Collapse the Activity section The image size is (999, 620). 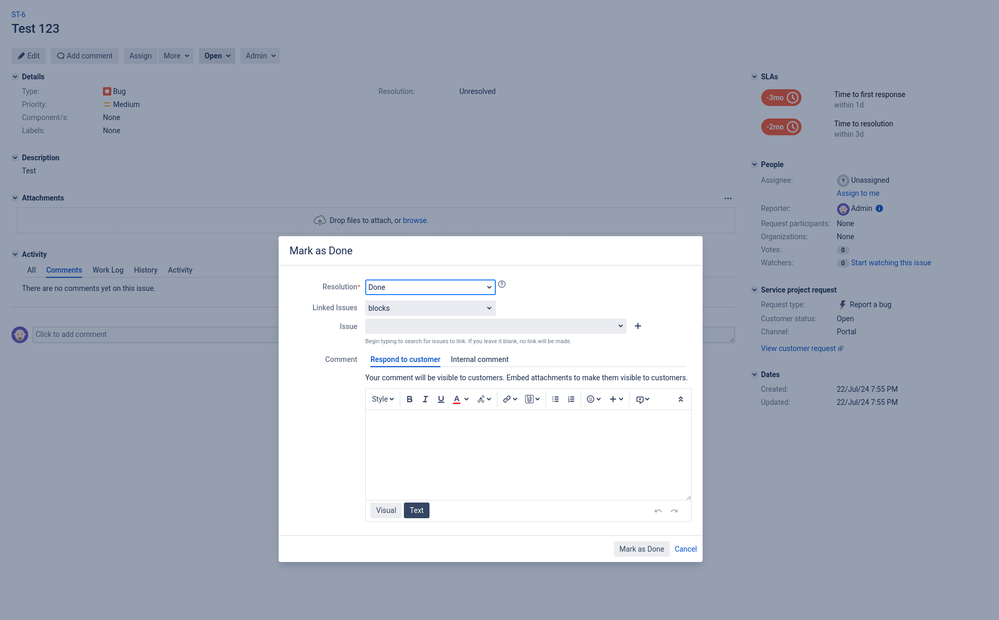pyautogui.click(x=15, y=254)
